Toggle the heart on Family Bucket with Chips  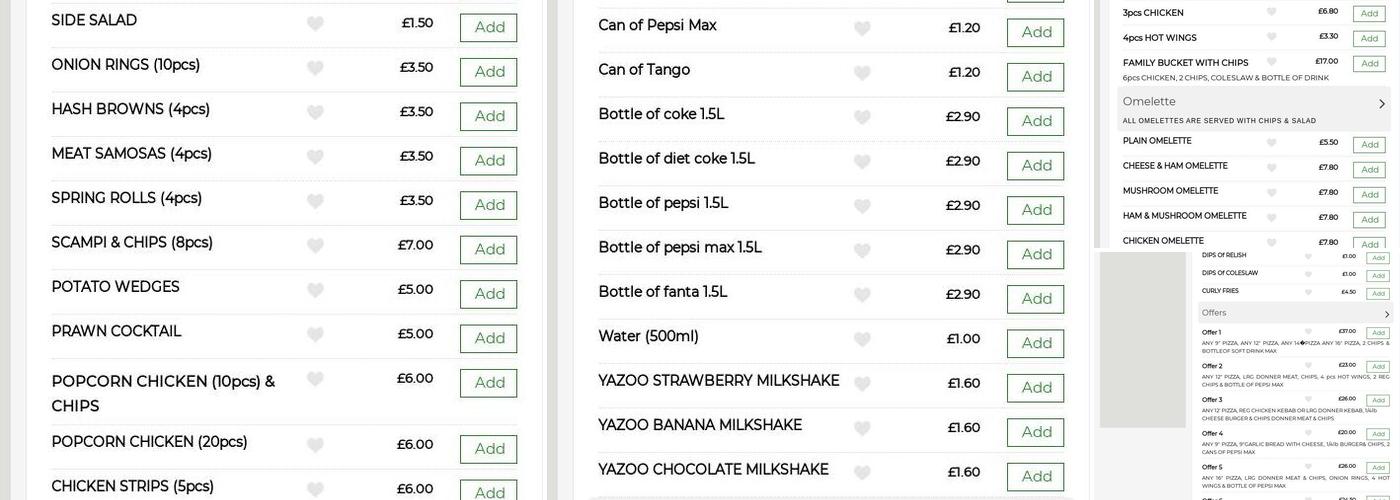pyautogui.click(x=1272, y=63)
